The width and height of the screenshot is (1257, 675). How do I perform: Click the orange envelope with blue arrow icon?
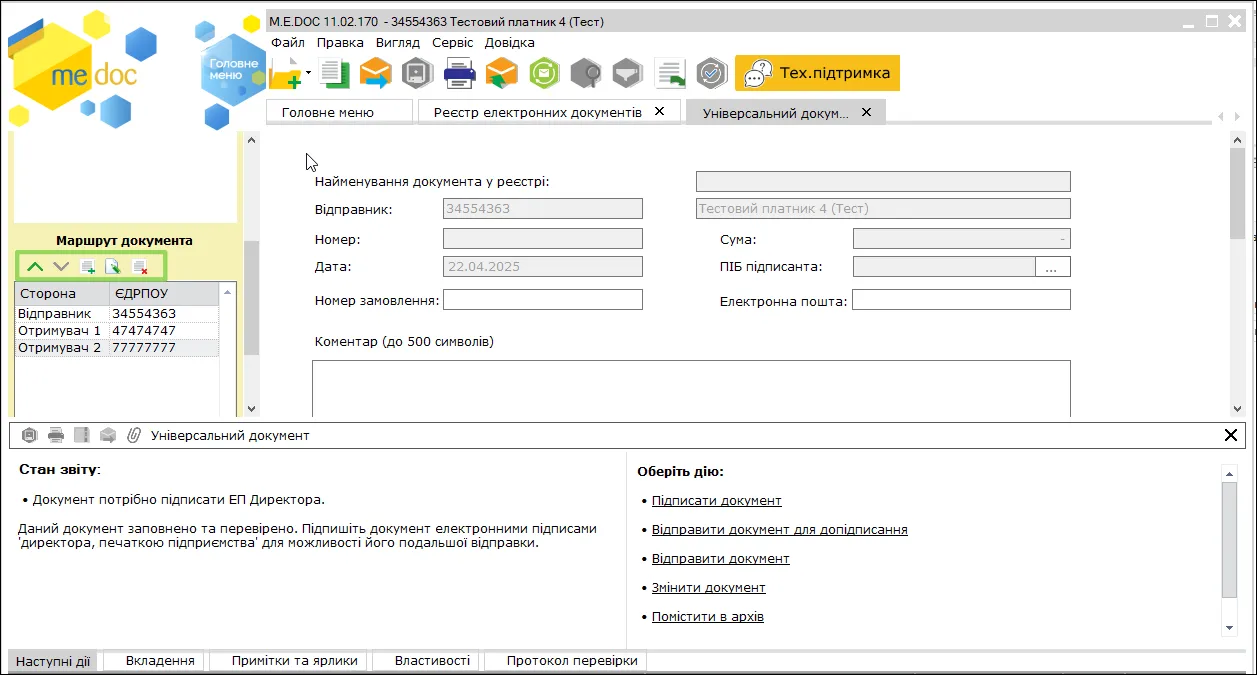(x=376, y=73)
